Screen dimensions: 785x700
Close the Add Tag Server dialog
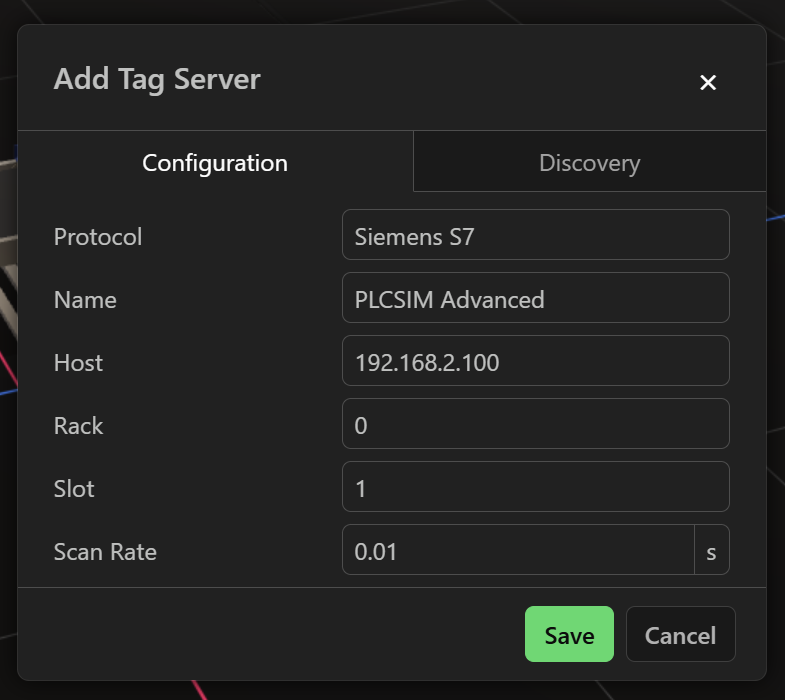coord(708,82)
